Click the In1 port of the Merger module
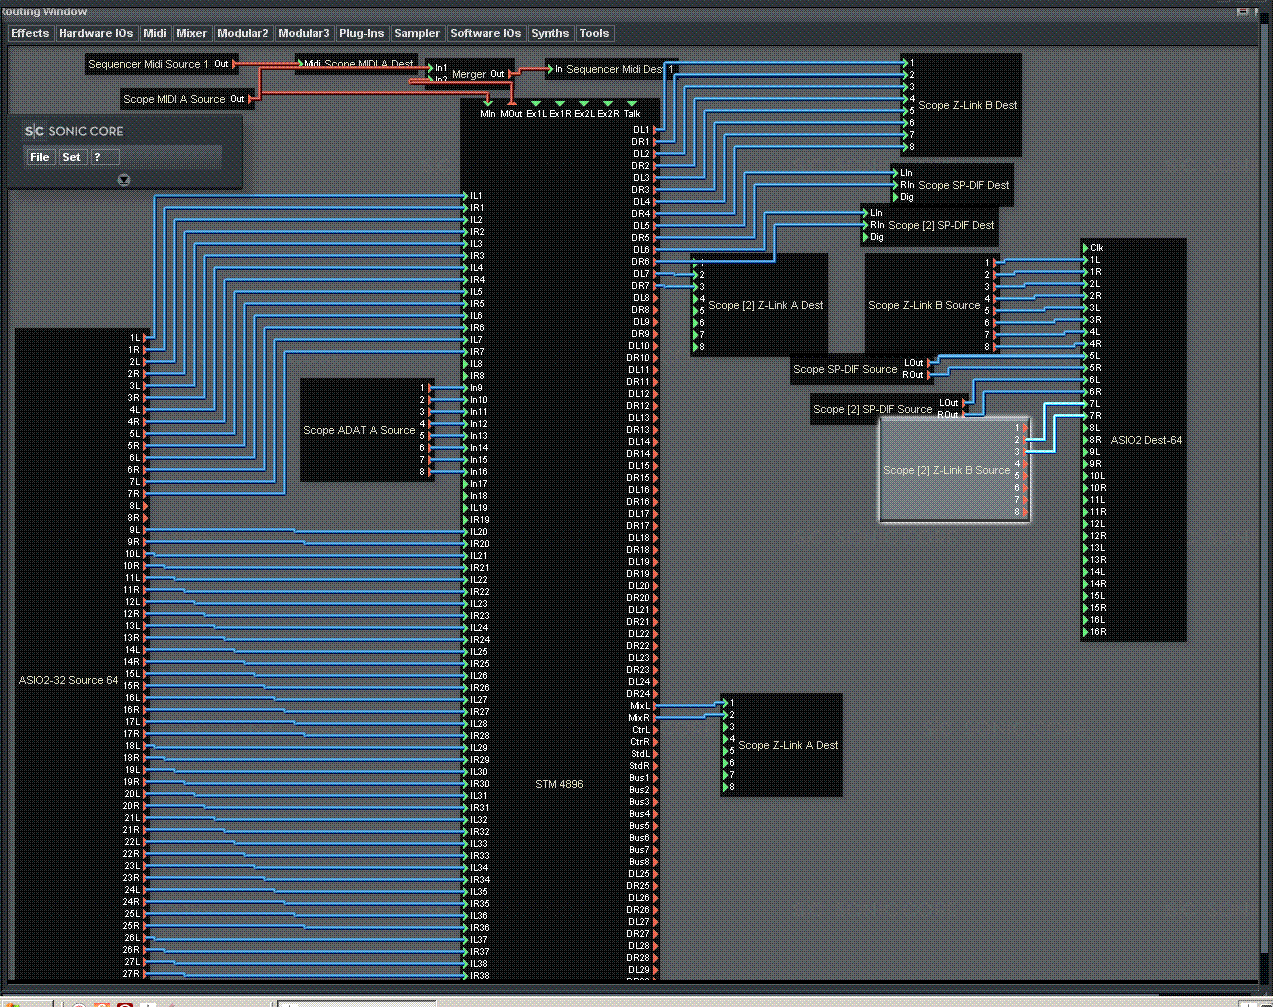 [x=430, y=68]
